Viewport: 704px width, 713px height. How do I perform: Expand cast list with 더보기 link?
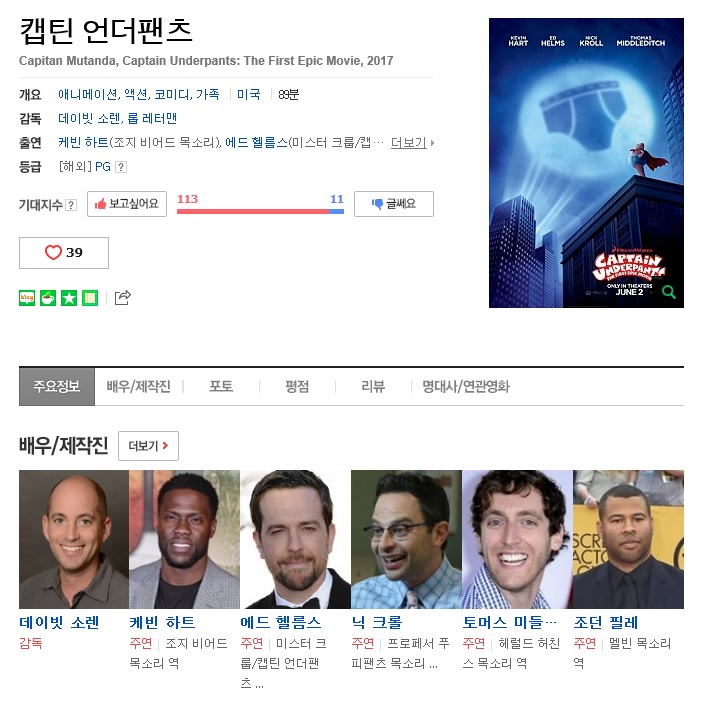[x=412, y=143]
